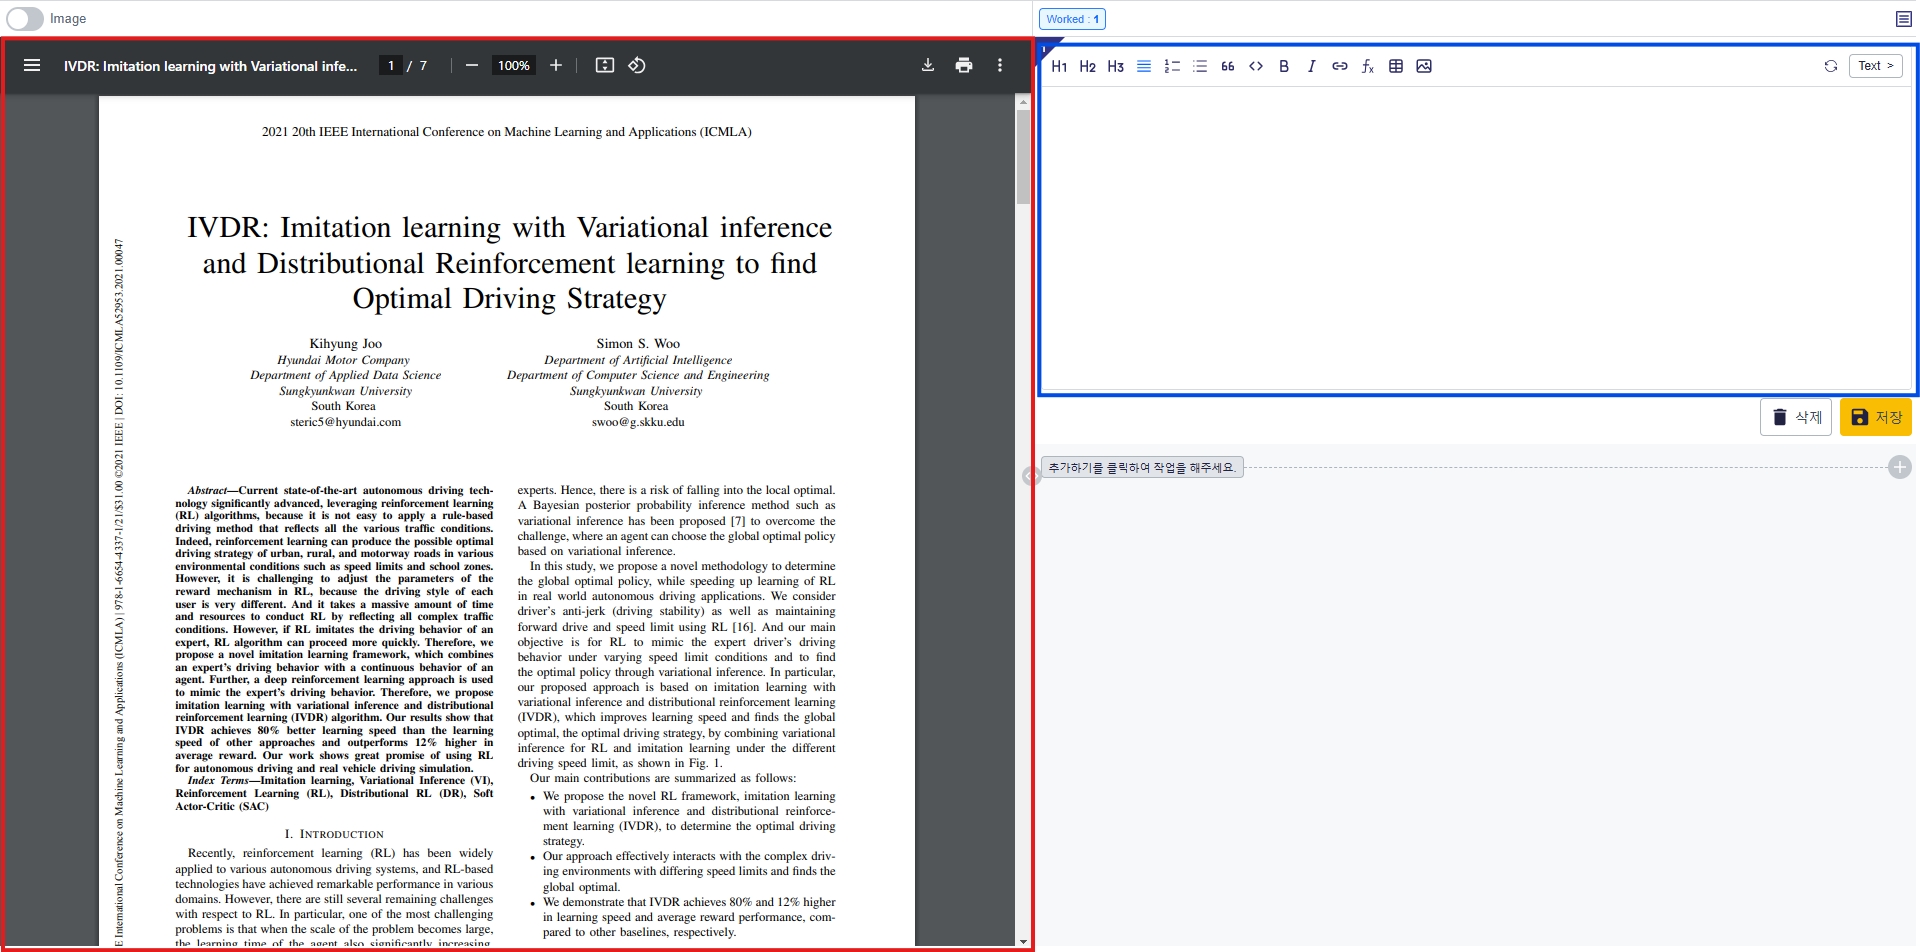
Task: Download the PDF document
Action: [x=928, y=66]
